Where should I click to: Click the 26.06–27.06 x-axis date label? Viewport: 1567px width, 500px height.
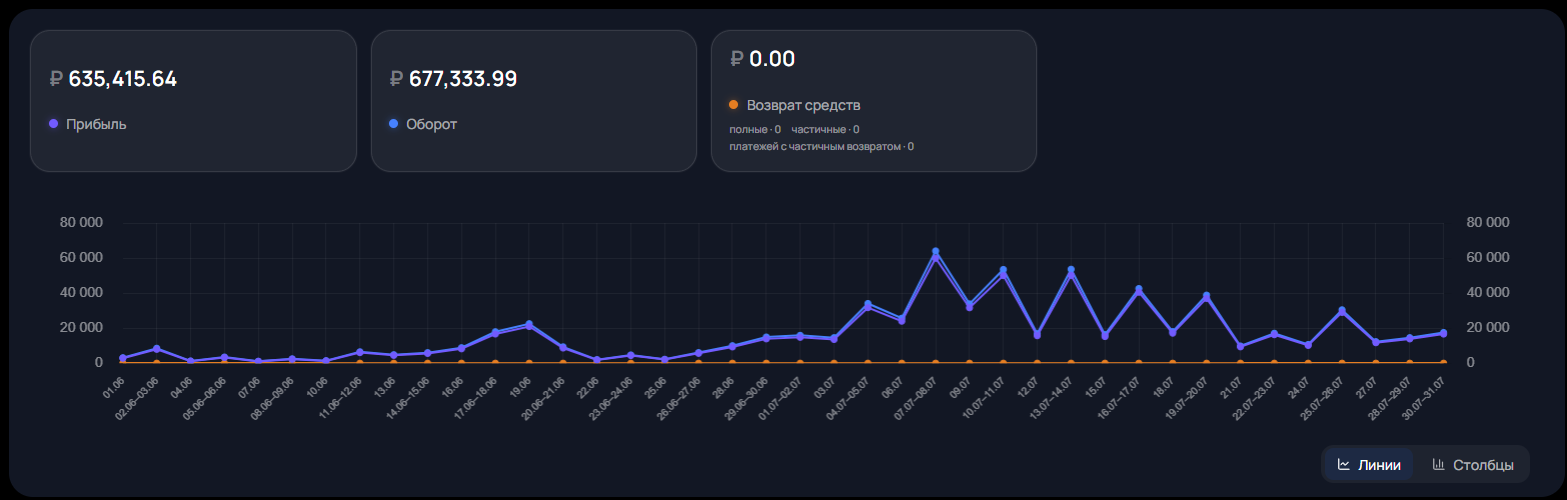(680, 399)
